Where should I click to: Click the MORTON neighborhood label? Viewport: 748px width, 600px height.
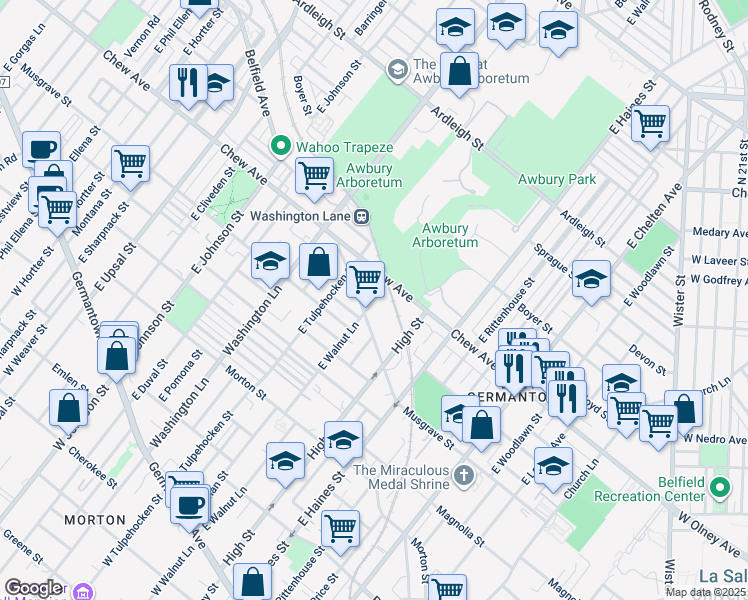click(x=95, y=520)
